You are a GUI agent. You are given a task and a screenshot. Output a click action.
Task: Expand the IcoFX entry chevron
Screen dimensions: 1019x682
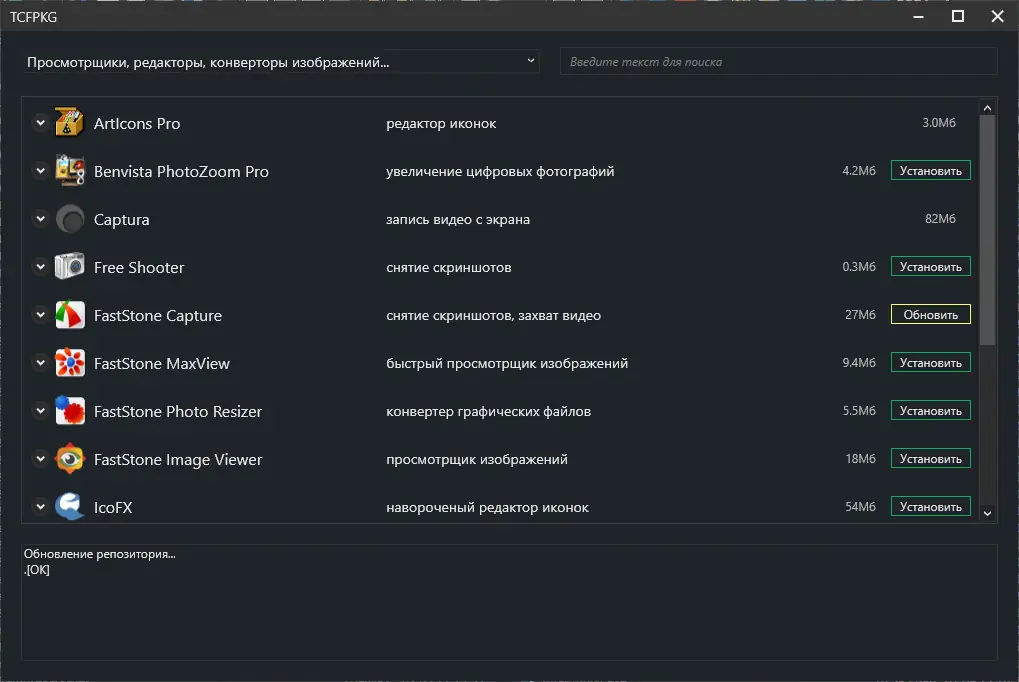[x=41, y=507]
